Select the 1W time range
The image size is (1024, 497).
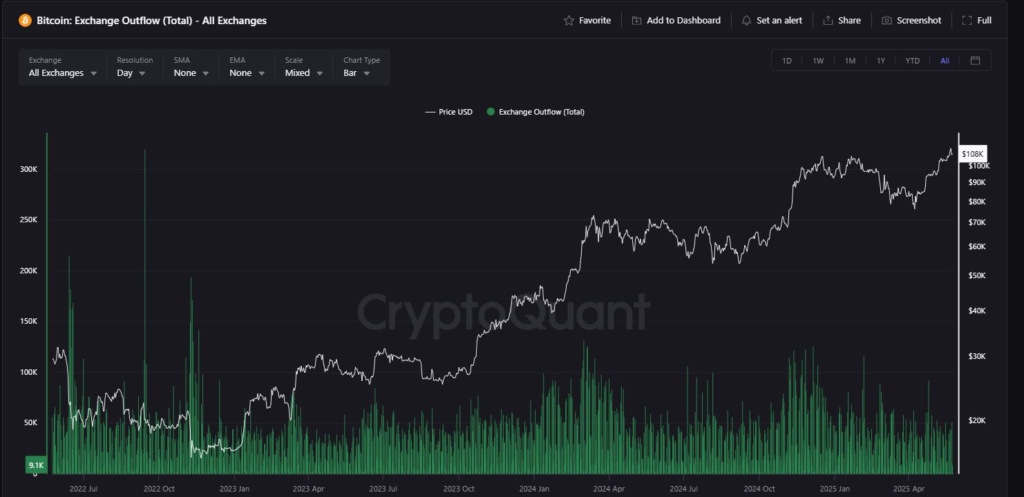click(818, 61)
